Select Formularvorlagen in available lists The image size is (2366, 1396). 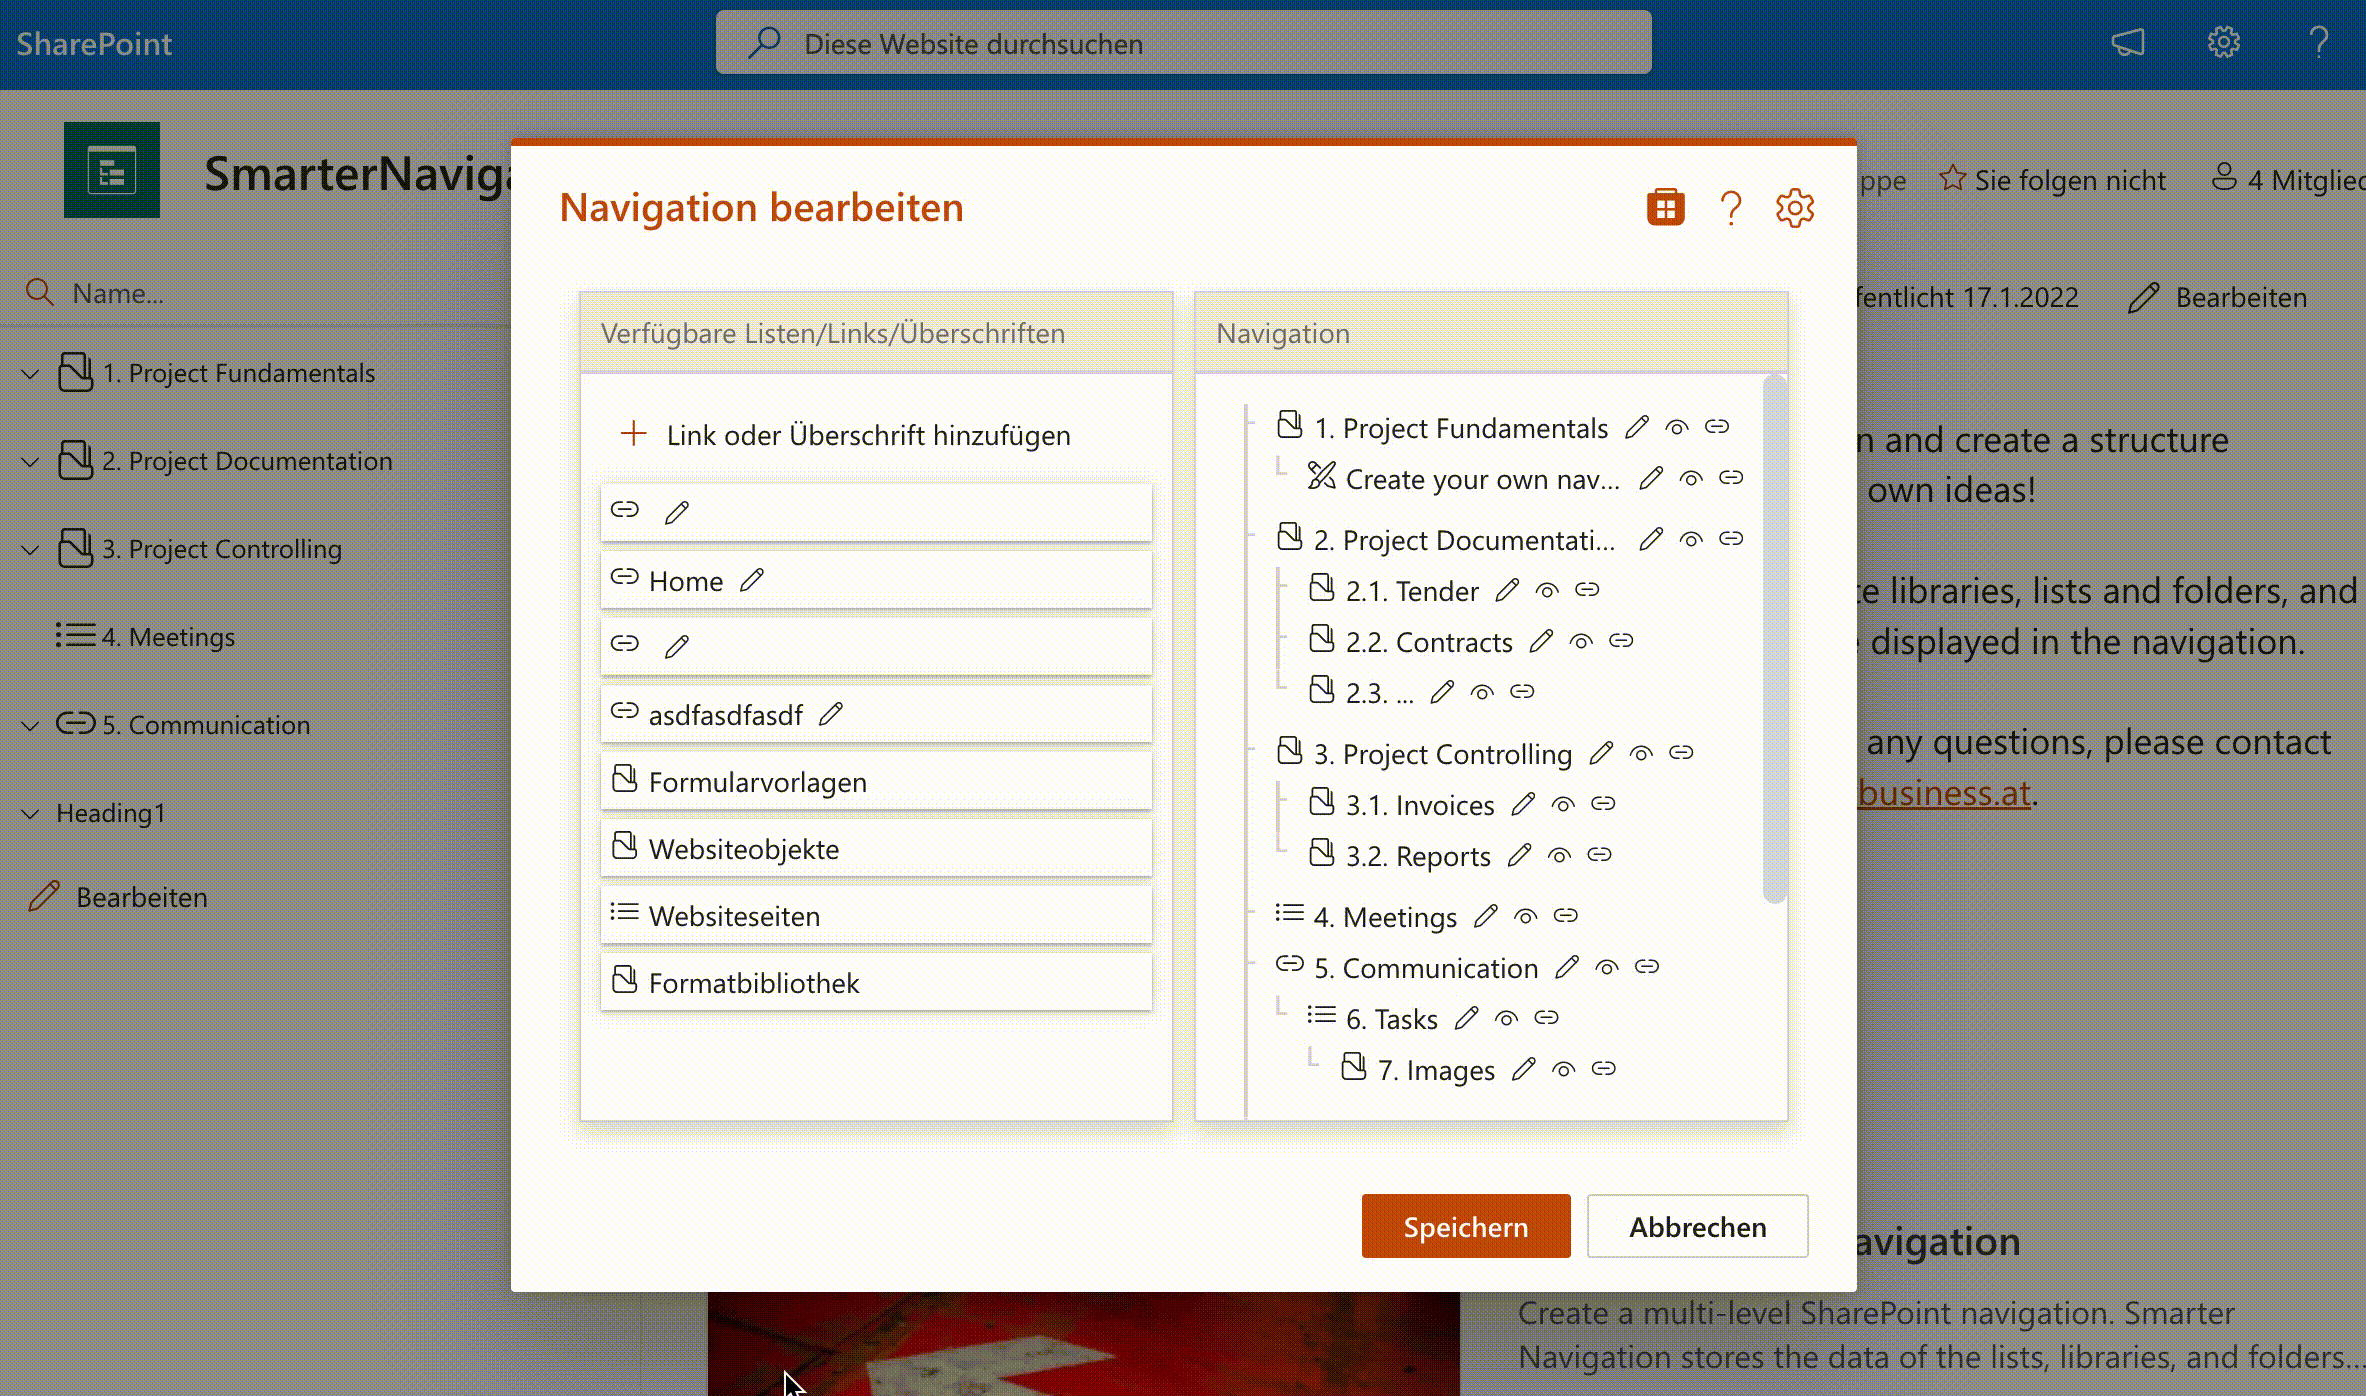pos(757,782)
